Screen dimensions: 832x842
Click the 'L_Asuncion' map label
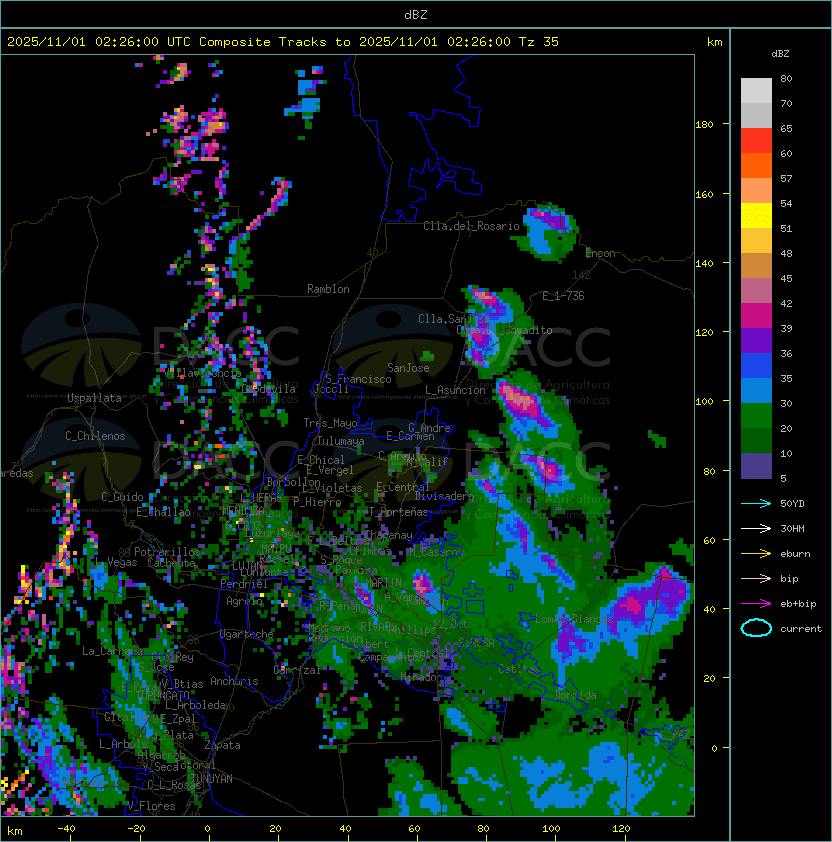[455, 390]
